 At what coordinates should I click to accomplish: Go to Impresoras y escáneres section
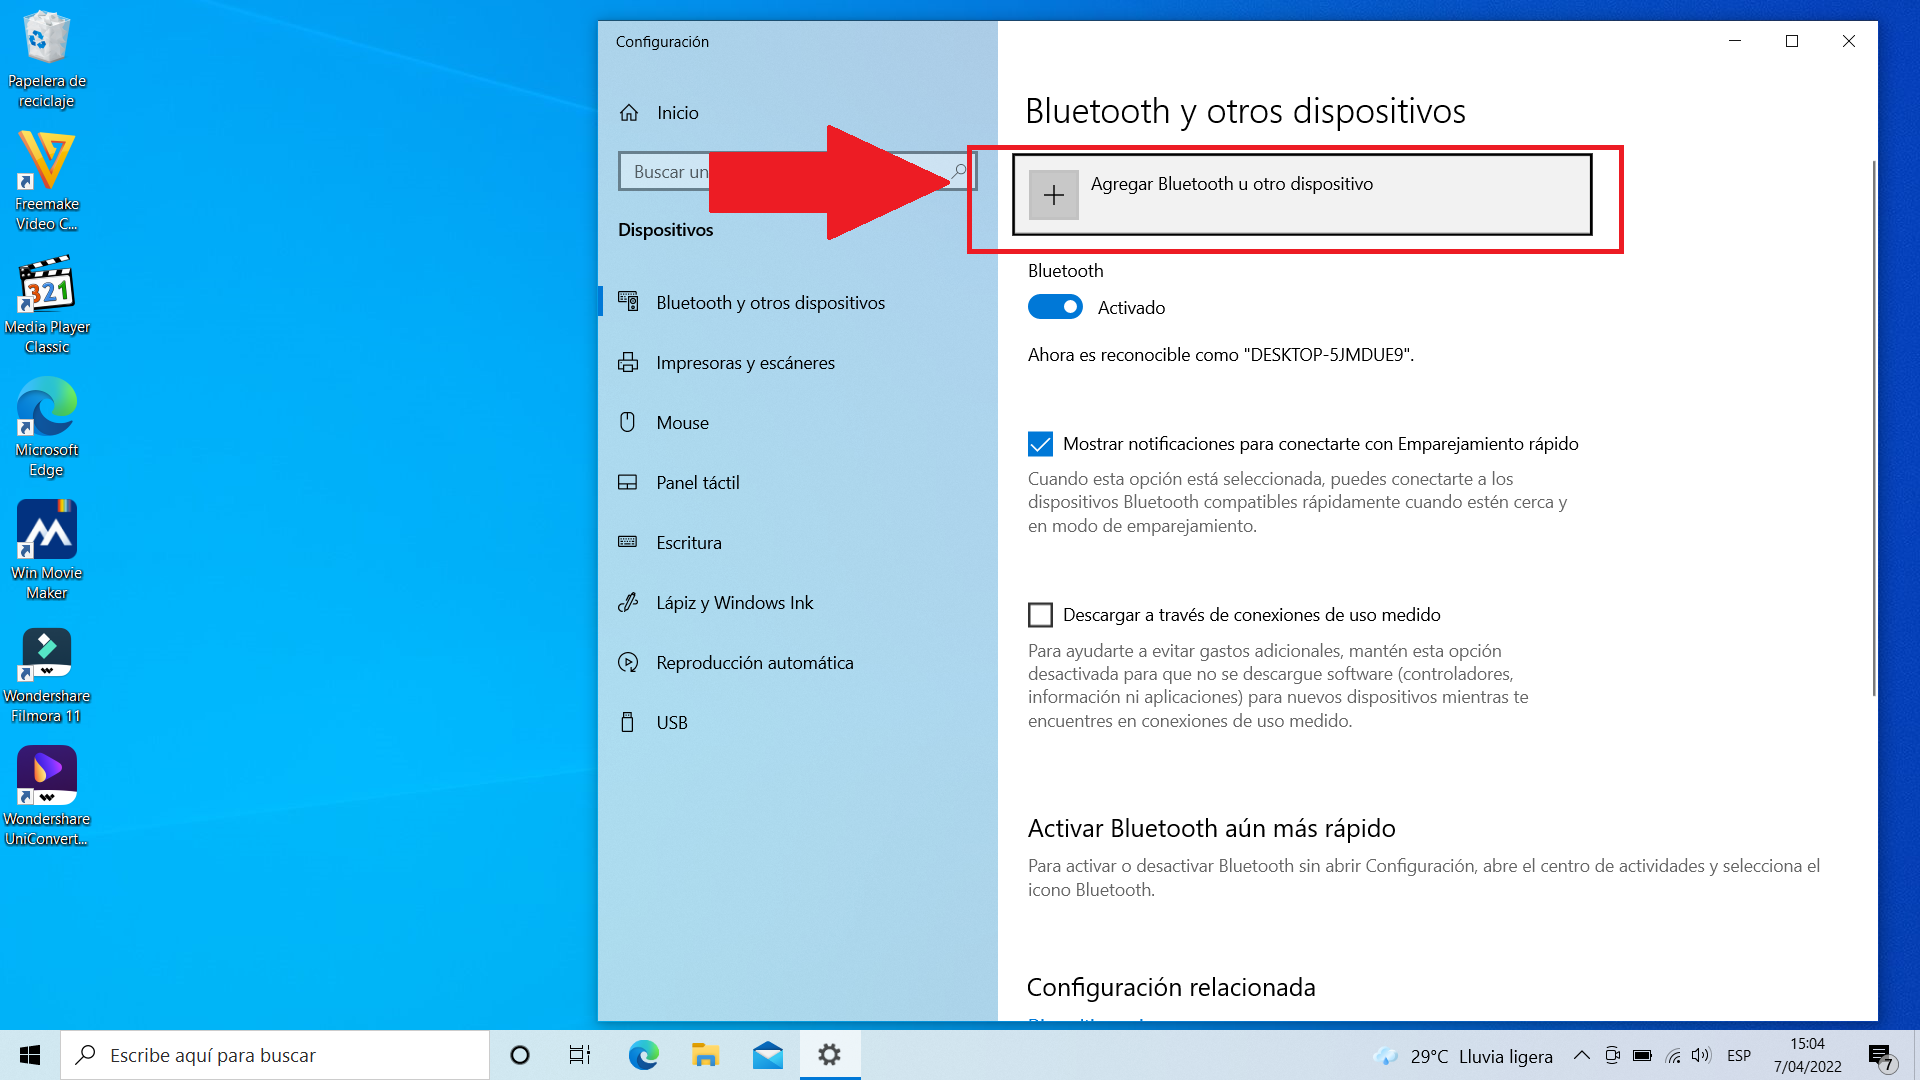pos(745,363)
